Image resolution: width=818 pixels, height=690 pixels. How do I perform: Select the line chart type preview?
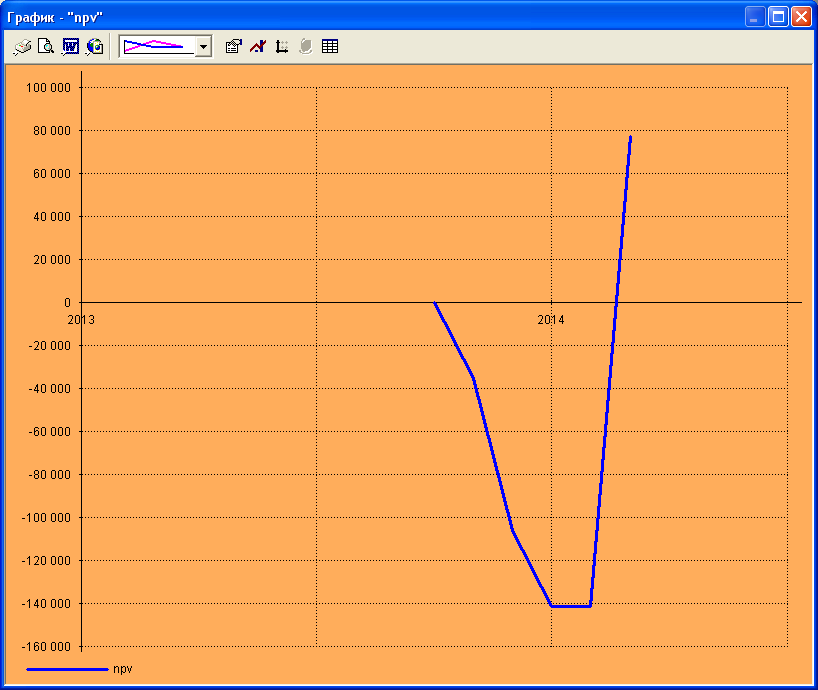tap(158, 47)
